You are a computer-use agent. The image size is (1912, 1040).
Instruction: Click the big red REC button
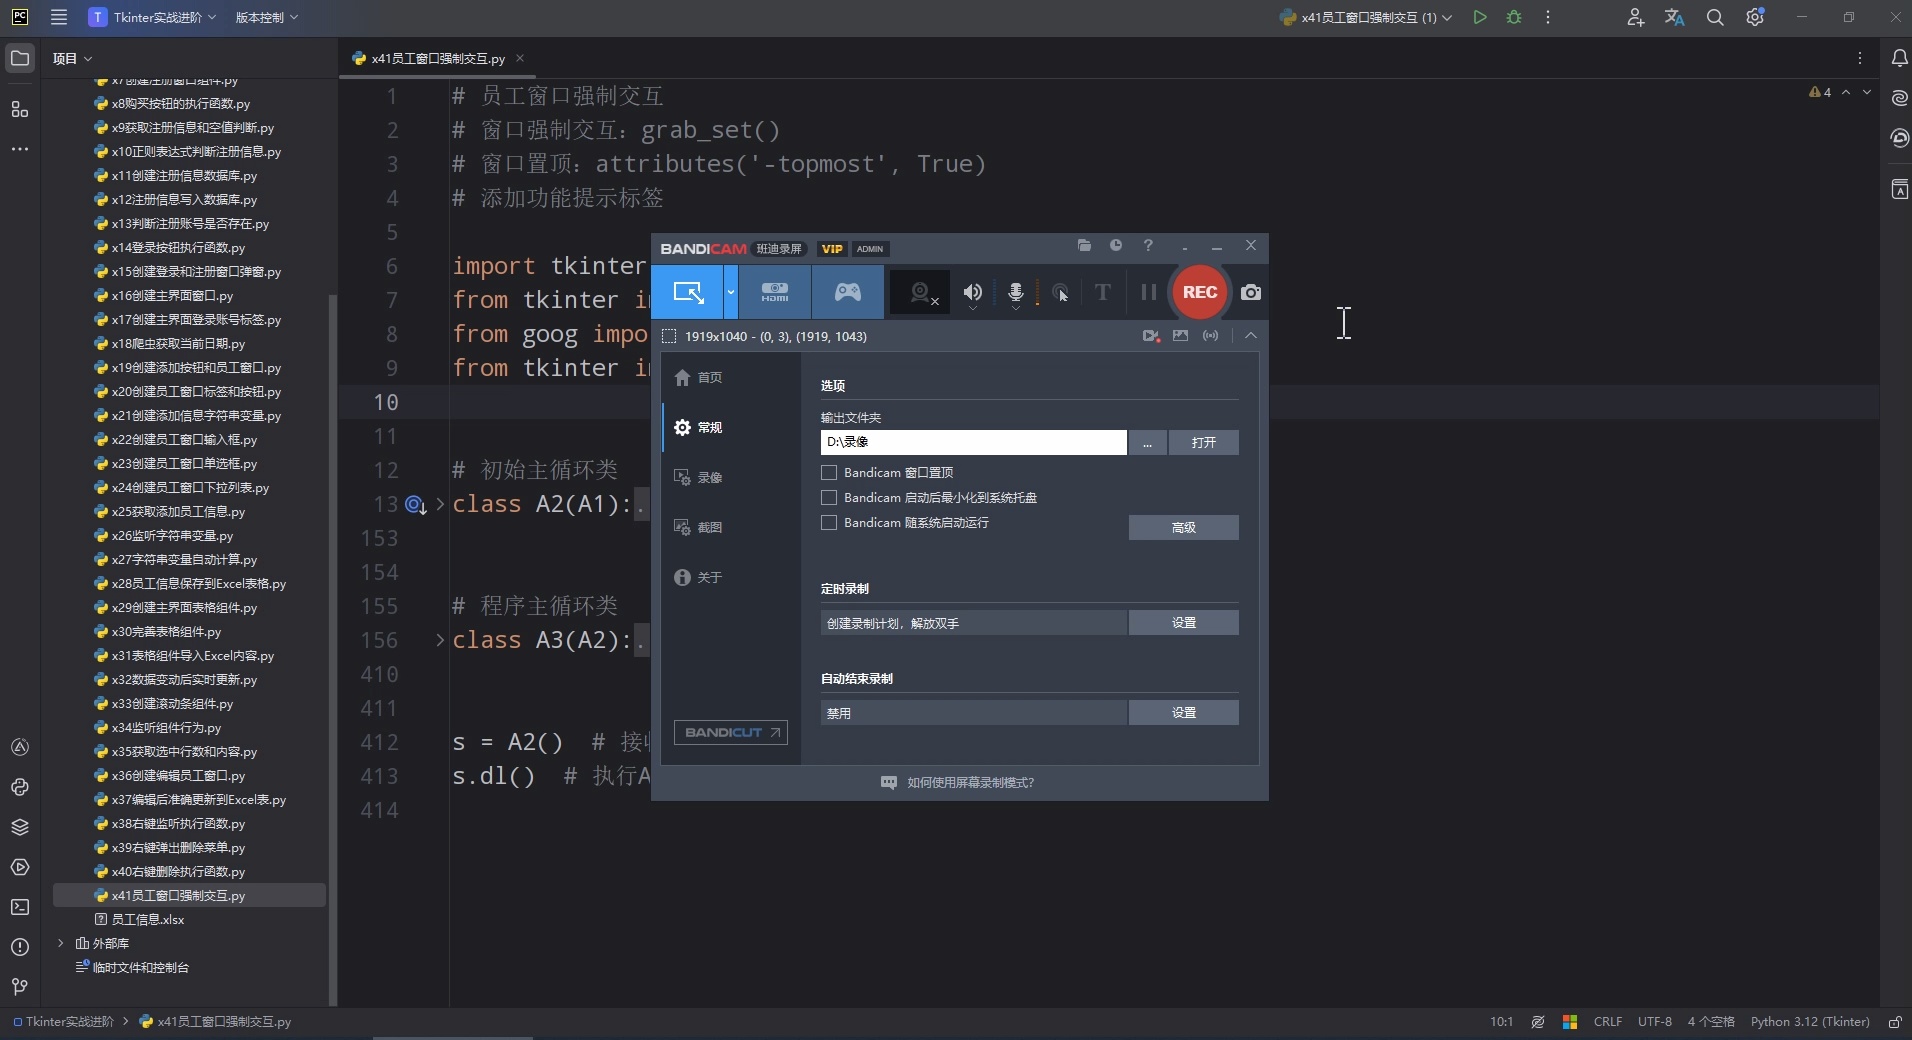point(1199,292)
